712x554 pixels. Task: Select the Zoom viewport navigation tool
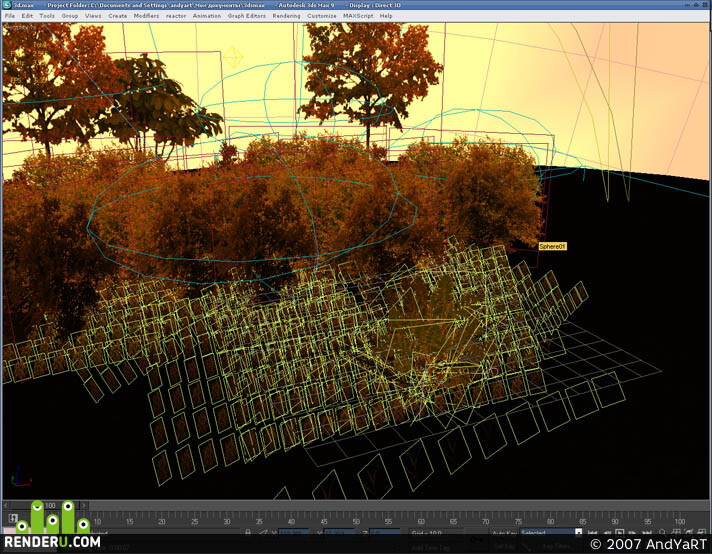point(663,532)
